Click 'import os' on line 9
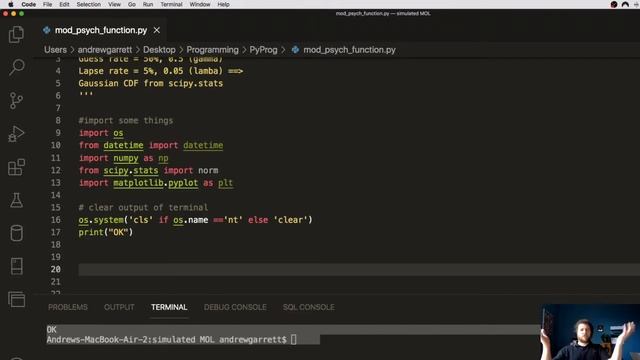This screenshot has width=640, height=360. 101,133
